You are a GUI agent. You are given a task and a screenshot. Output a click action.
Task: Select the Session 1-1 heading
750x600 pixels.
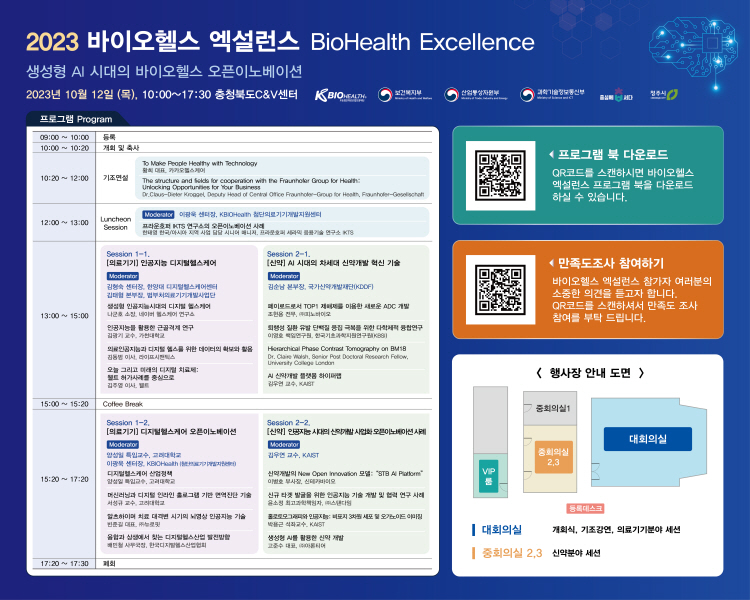point(128,254)
